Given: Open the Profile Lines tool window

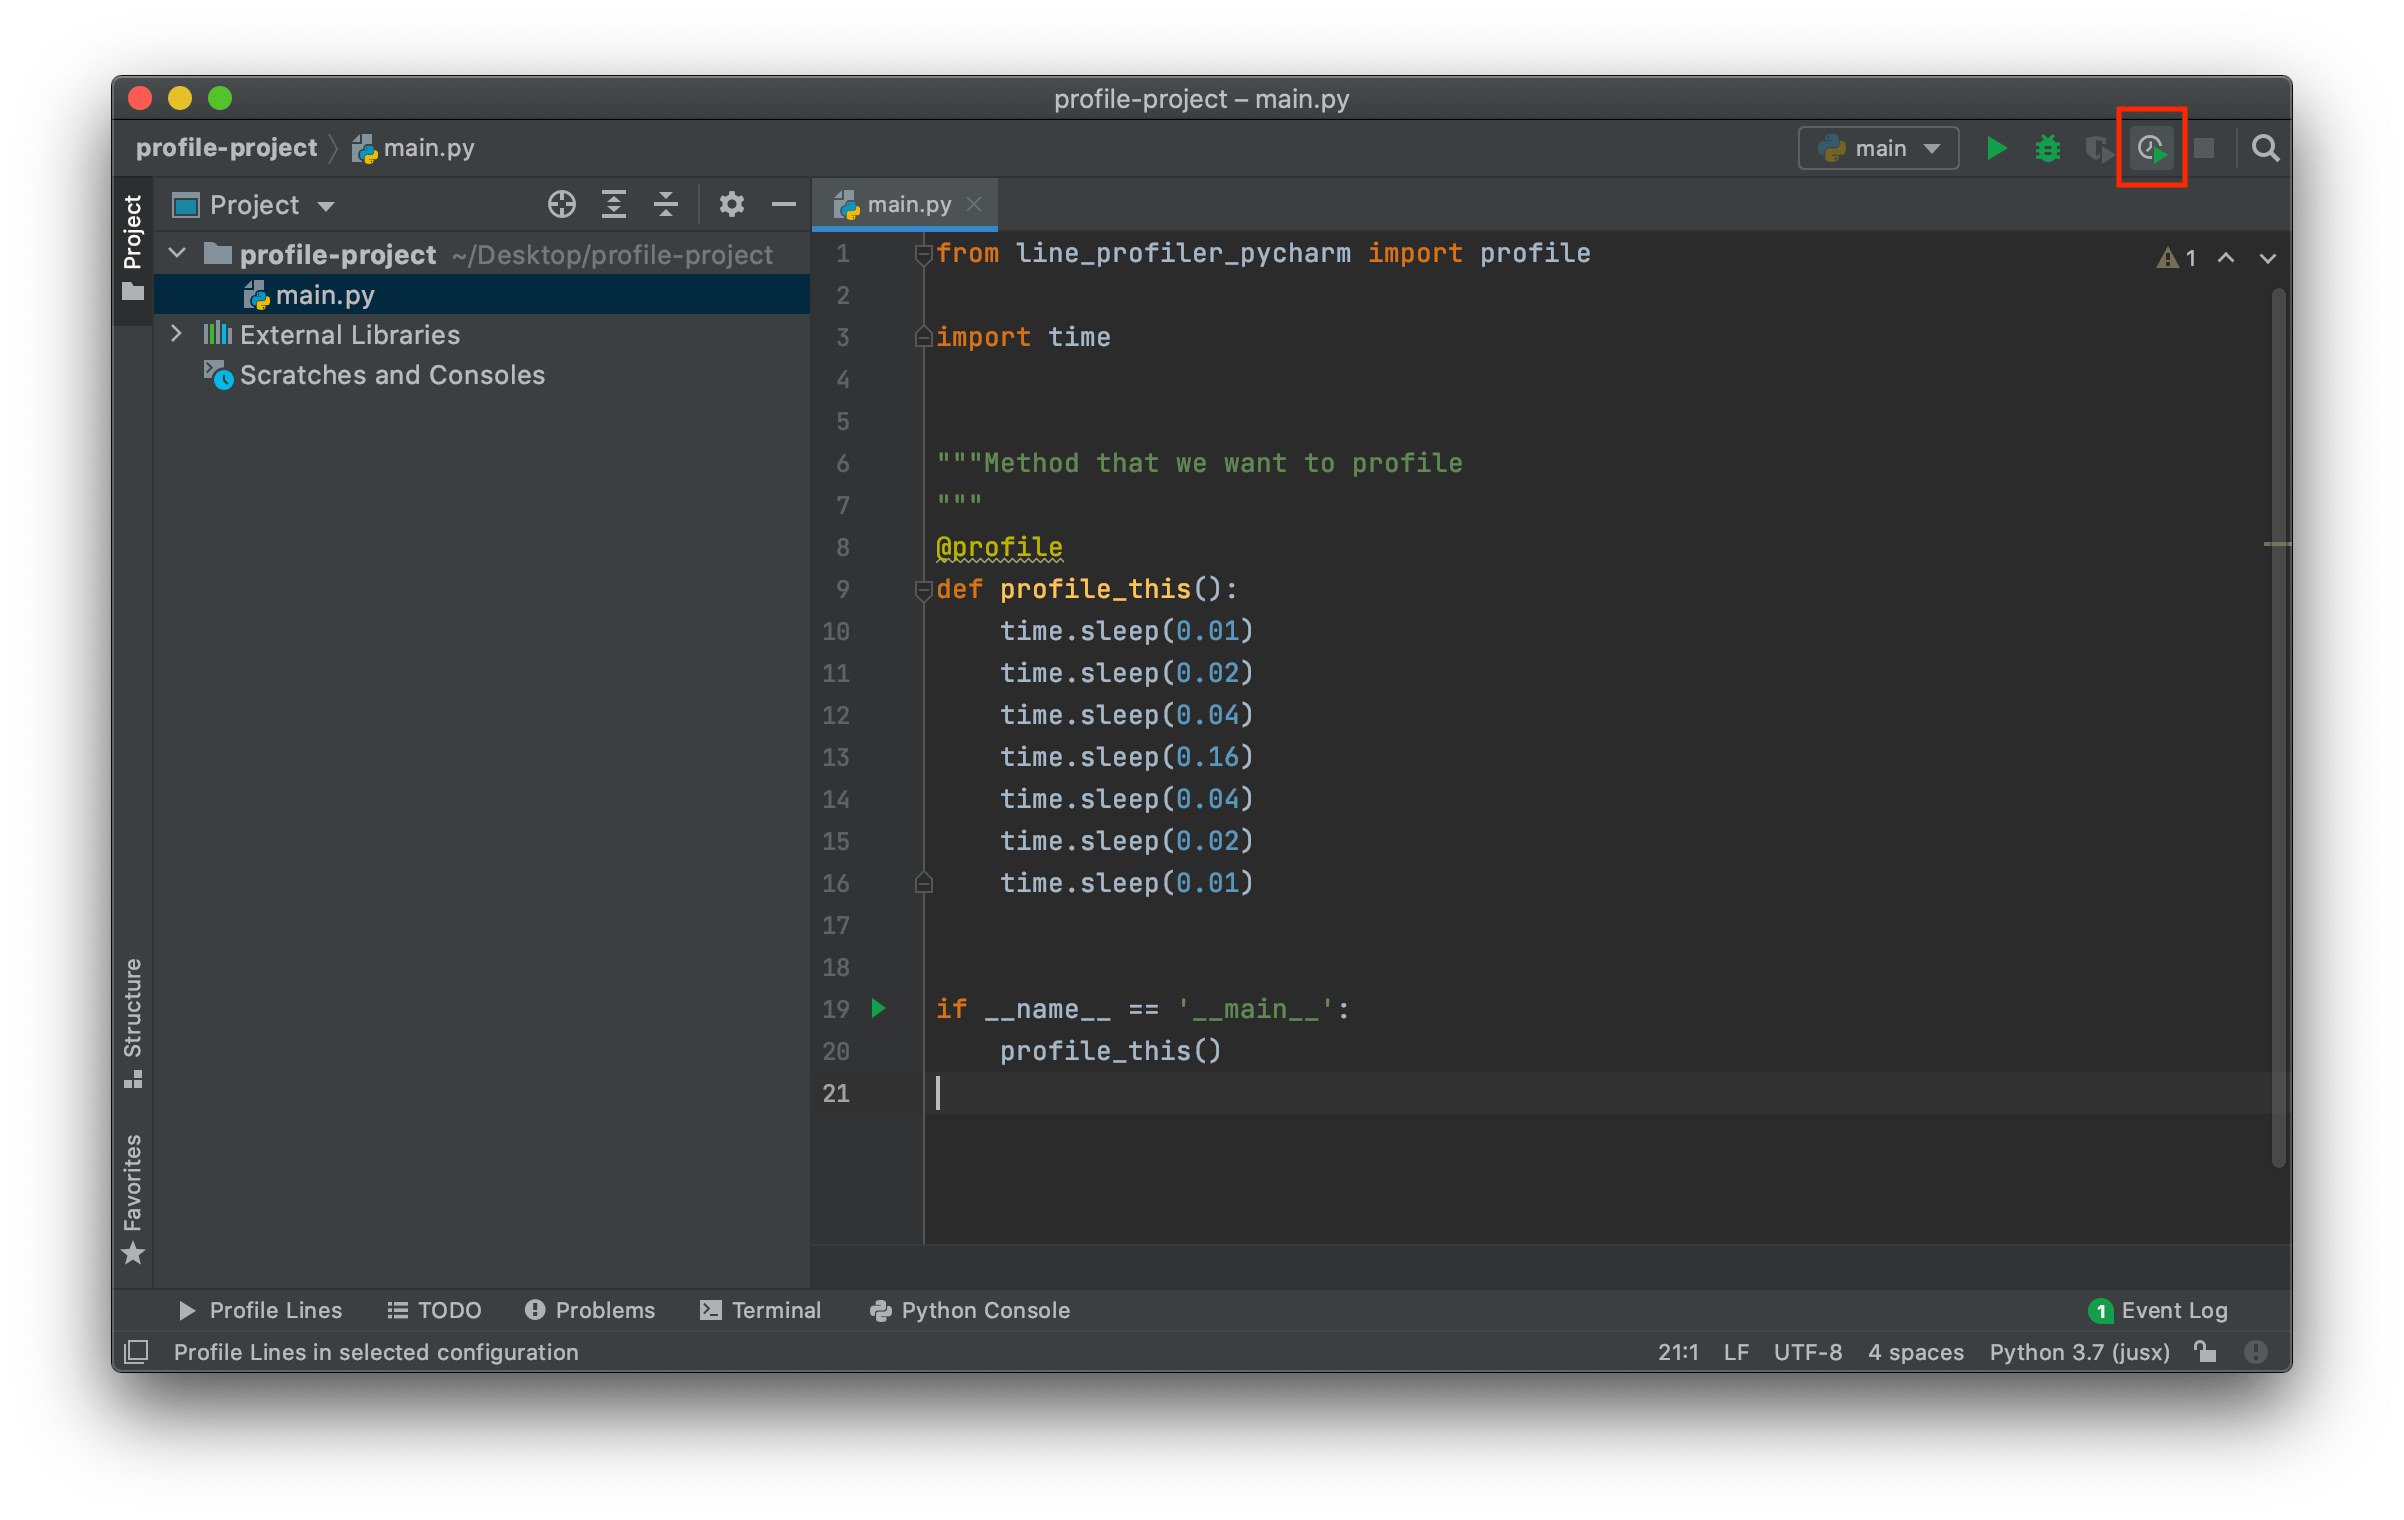Looking at the screenshot, I should click(x=260, y=1310).
